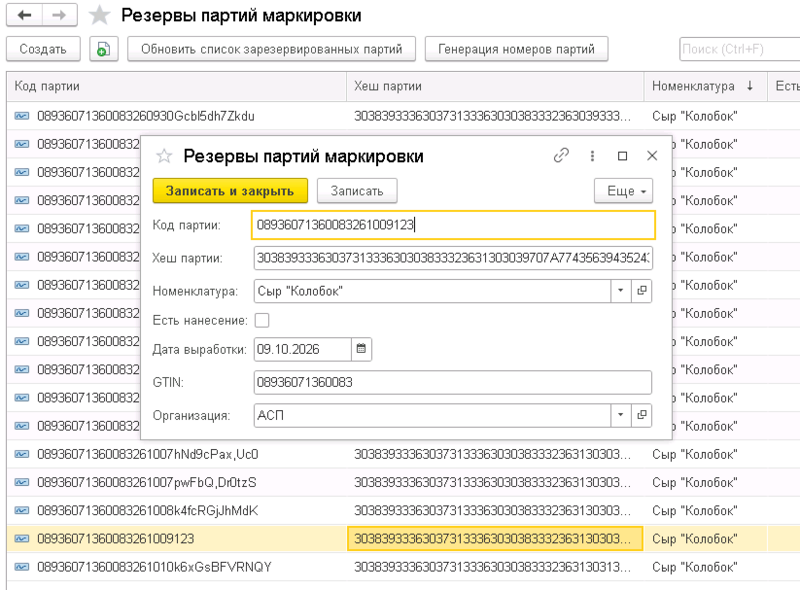
Task: Click АСП in the Организация input field
Action: tap(270, 415)
